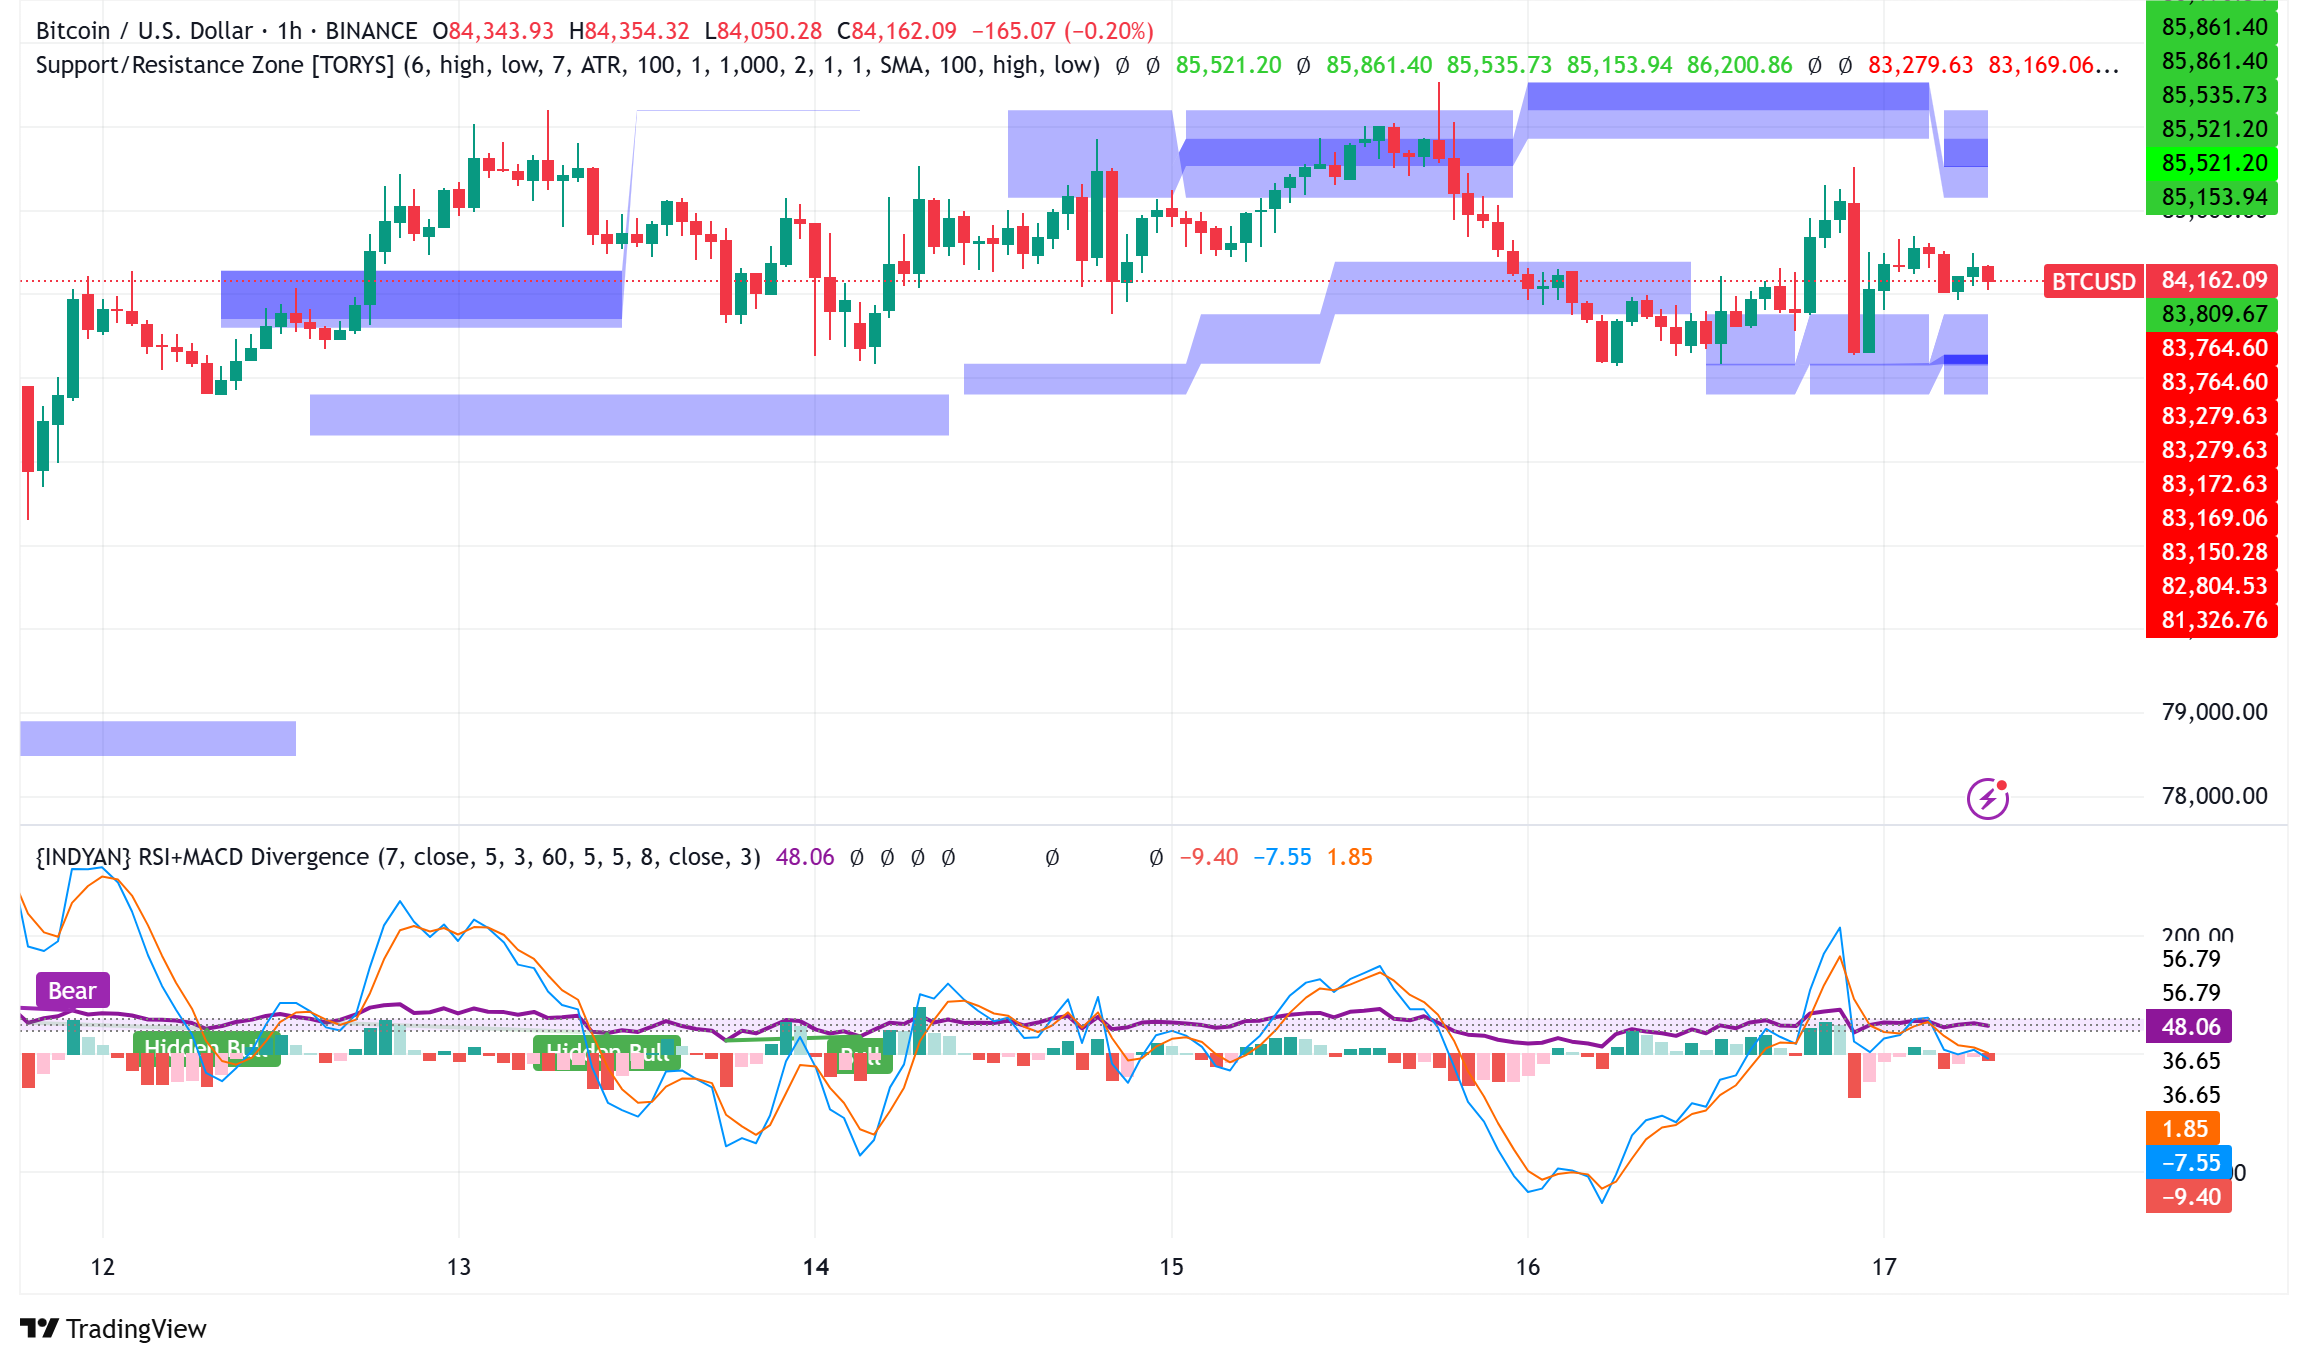Click the green 83,809.67 price label
The width and height of the screenshot is (2308, 1364).
point(2213,314)
